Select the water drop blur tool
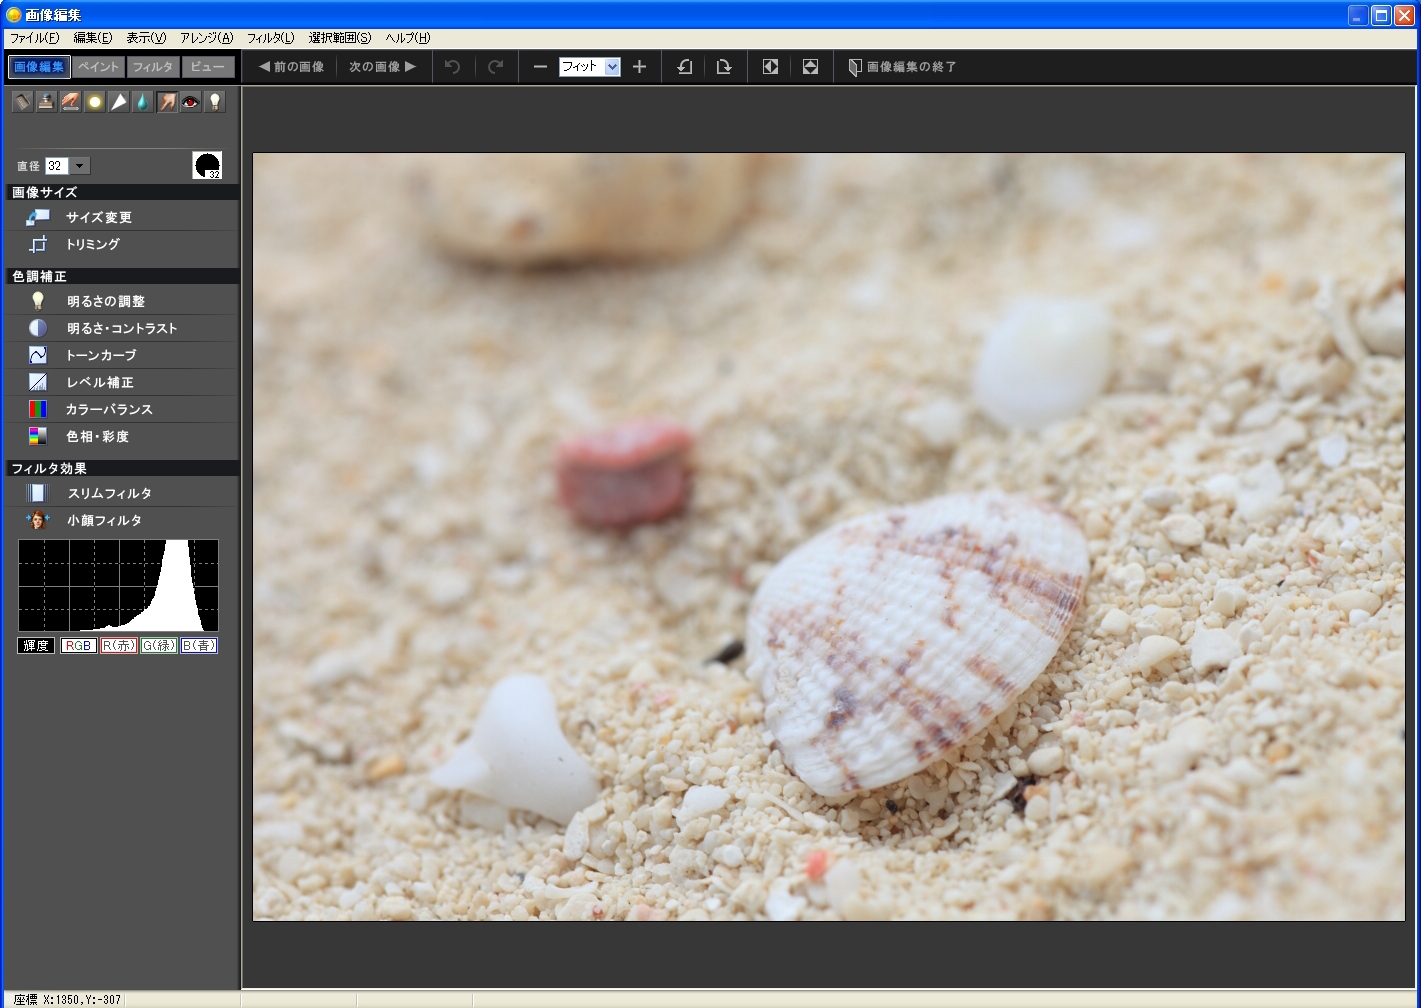This screenshot has width=1421, height=1008. 143,102
